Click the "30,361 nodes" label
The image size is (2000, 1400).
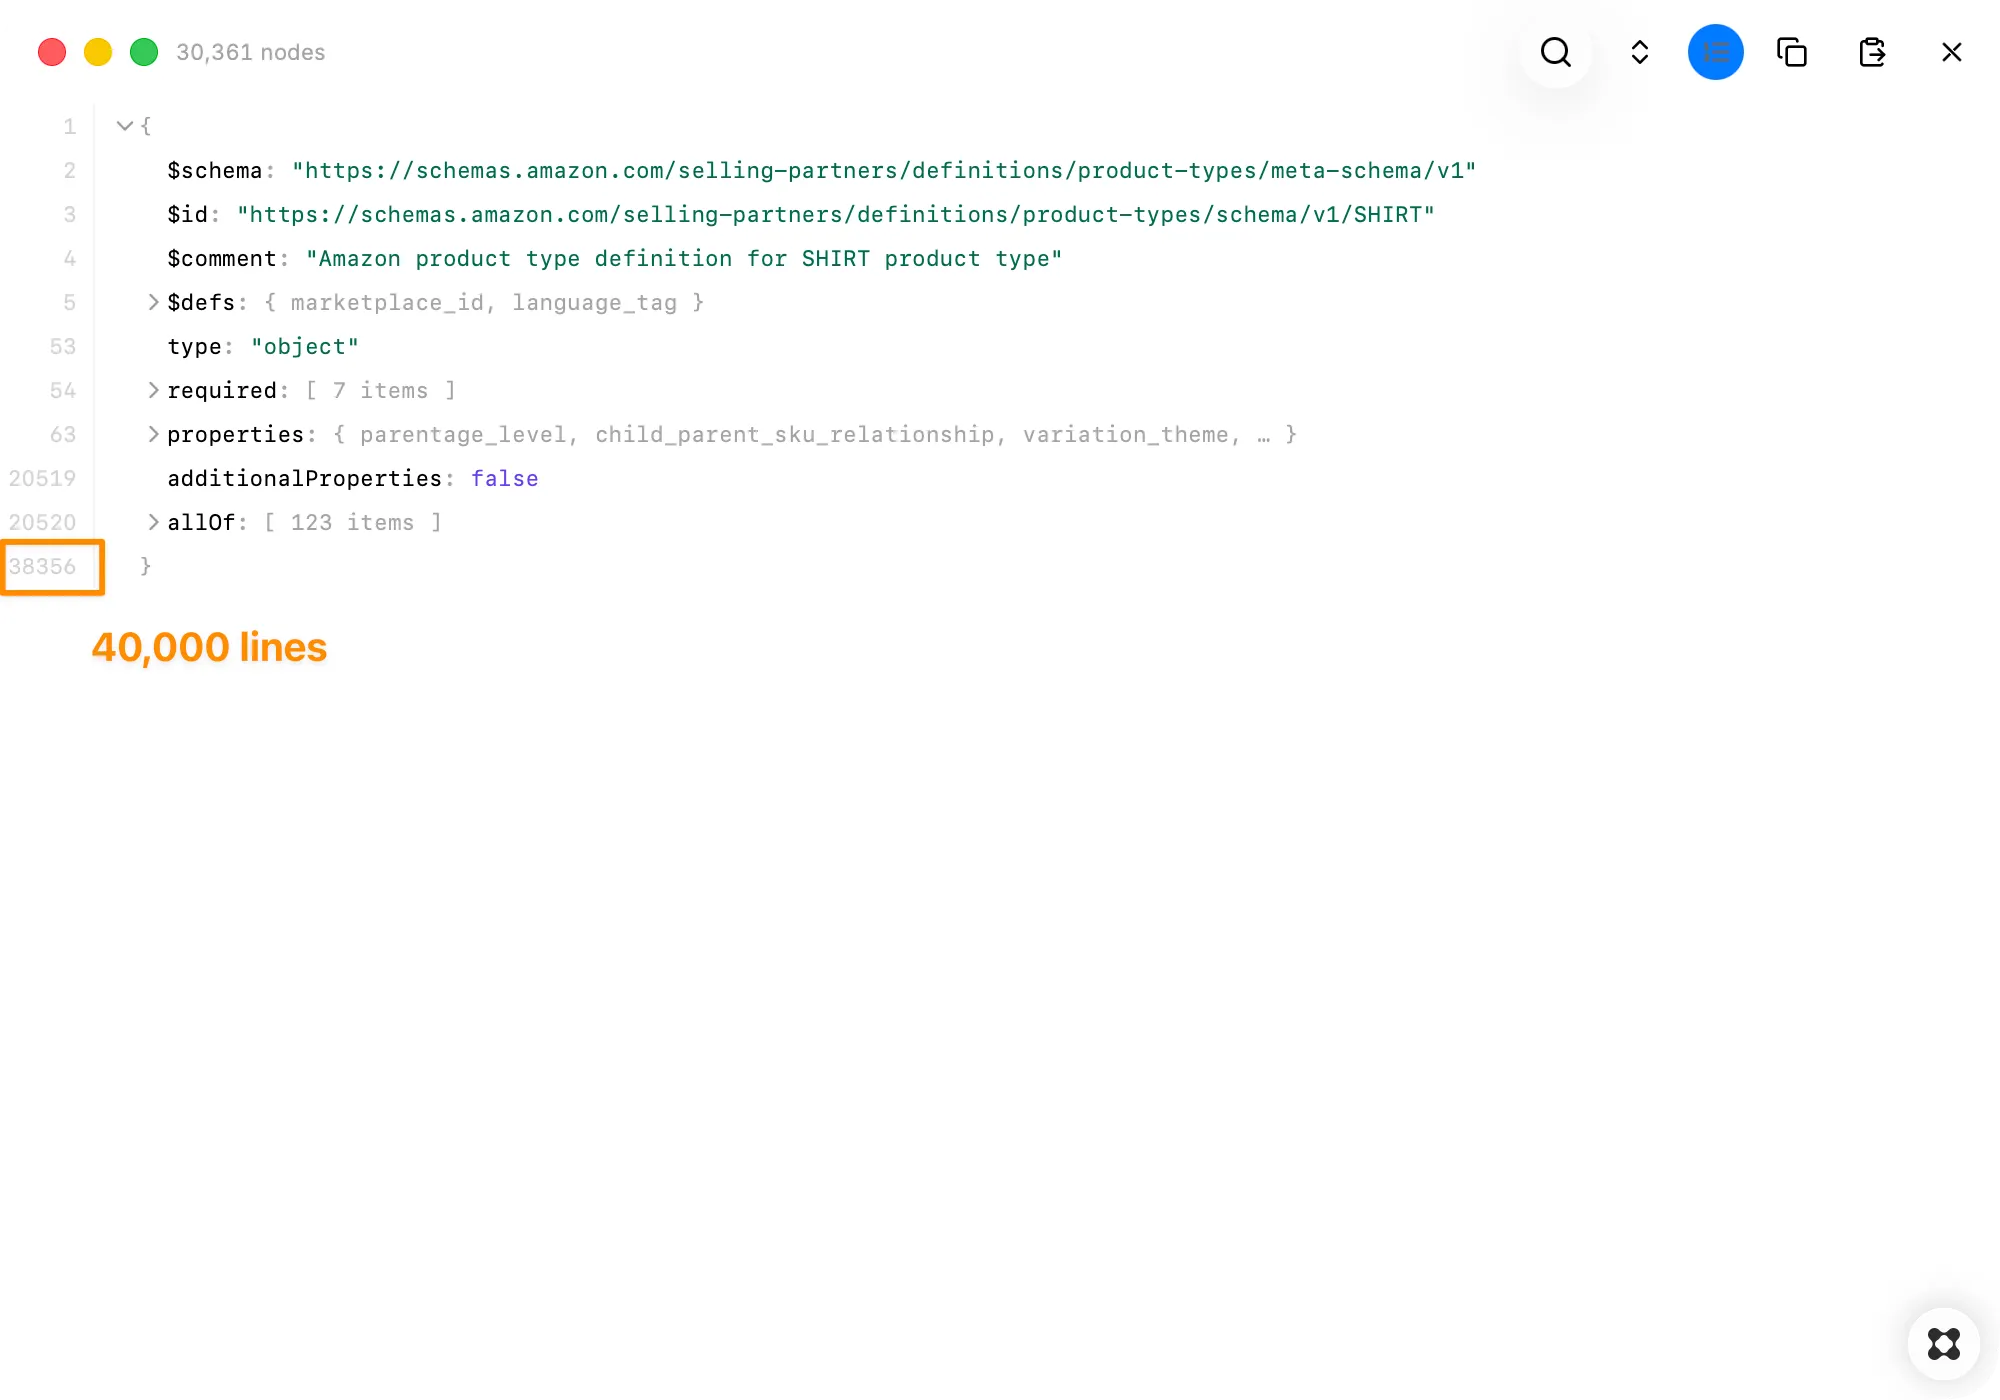tap(251, 52)
